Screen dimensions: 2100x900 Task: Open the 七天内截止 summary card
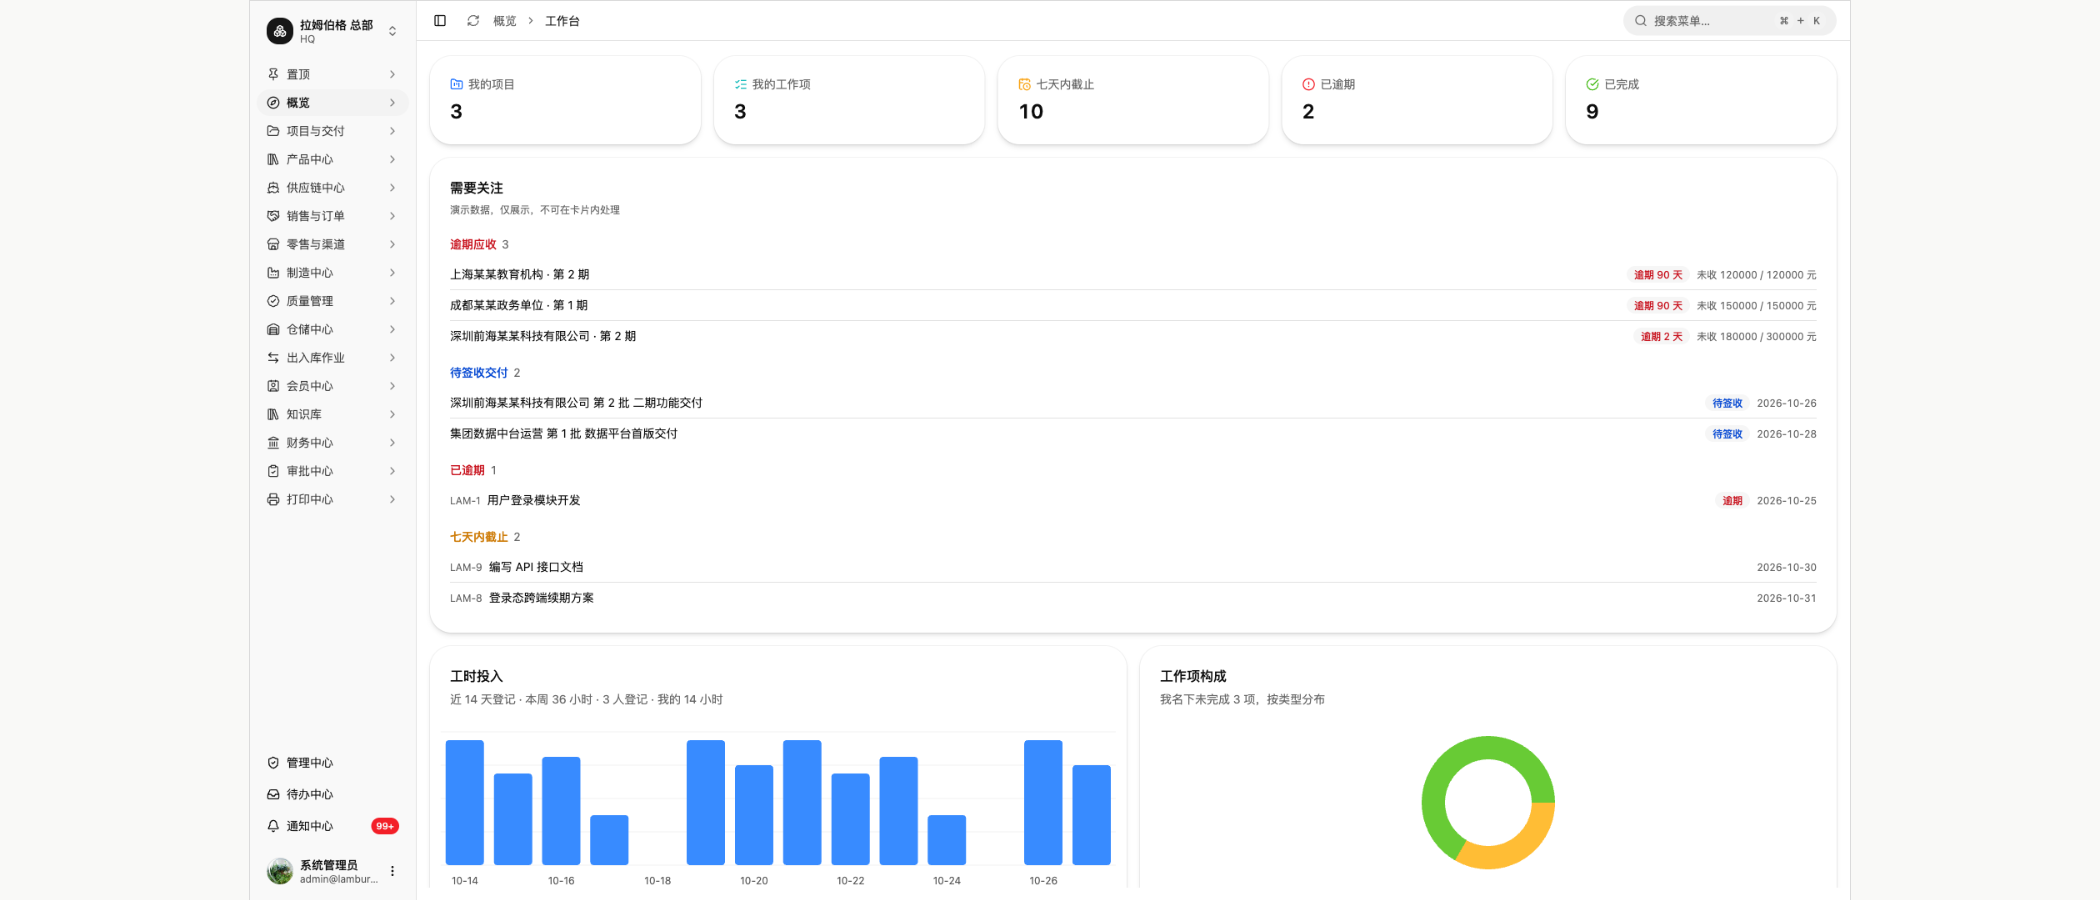tap(1133, 100)
